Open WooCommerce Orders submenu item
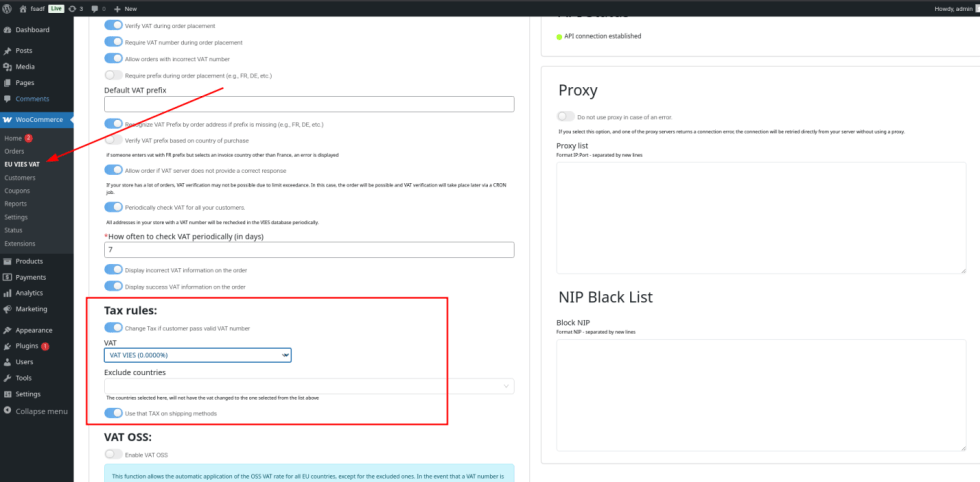 14,151
